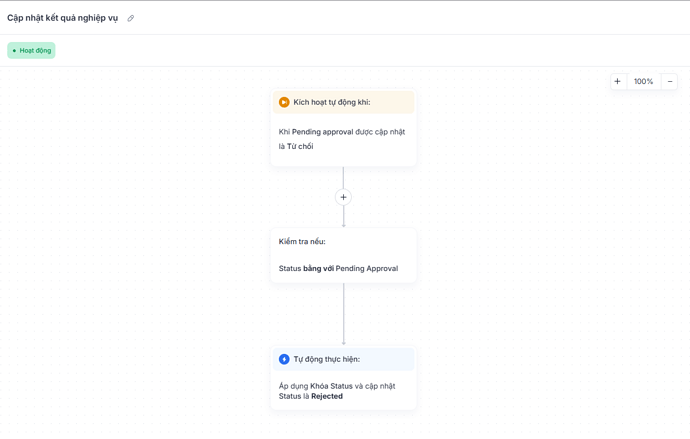Open the Tự động thực hiện action header
The height and width of the screenshot is (439, 690).
(343, 359)
